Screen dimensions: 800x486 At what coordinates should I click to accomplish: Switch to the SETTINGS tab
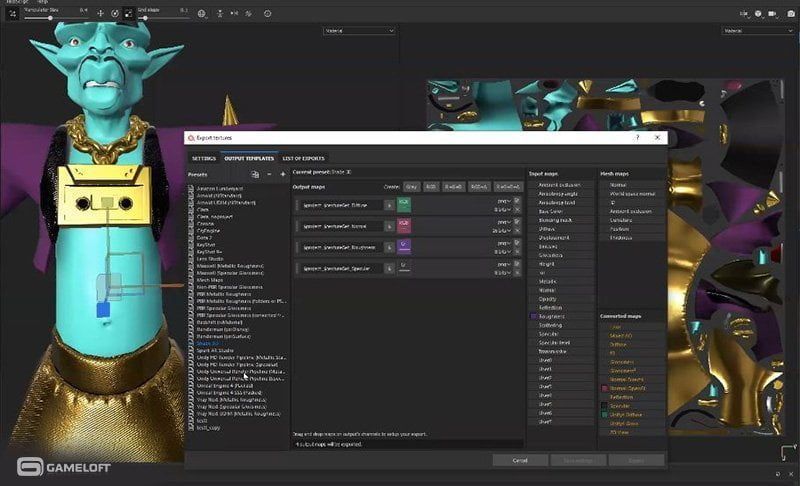pos(204,159)
